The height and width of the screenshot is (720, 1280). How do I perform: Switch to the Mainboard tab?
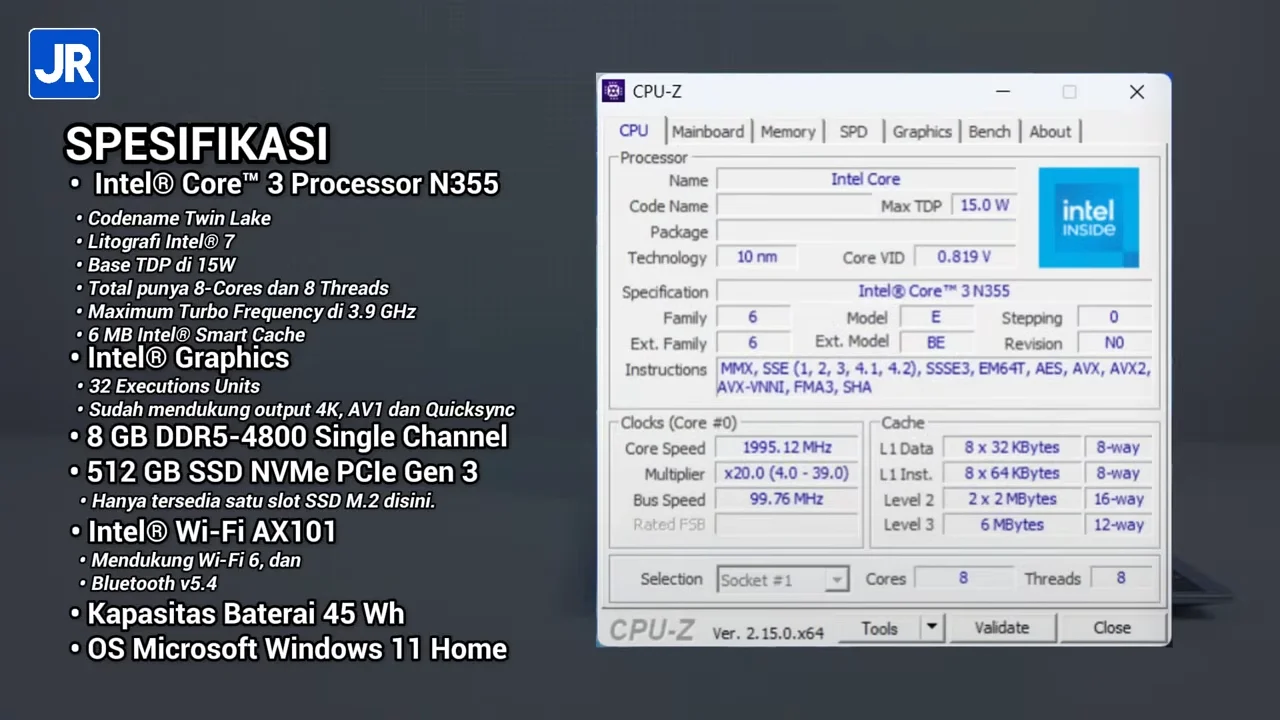point(707,131)
